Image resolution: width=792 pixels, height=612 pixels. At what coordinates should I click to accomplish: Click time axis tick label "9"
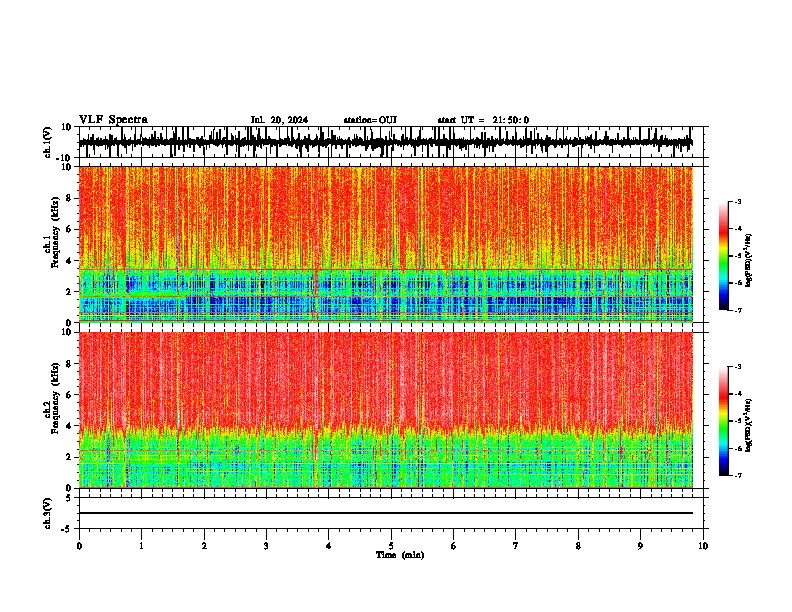tap(640, 545)
